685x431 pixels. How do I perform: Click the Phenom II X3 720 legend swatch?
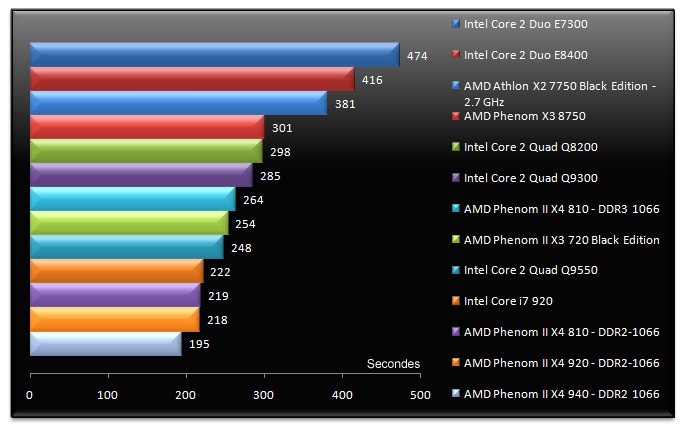click(456, 239)
